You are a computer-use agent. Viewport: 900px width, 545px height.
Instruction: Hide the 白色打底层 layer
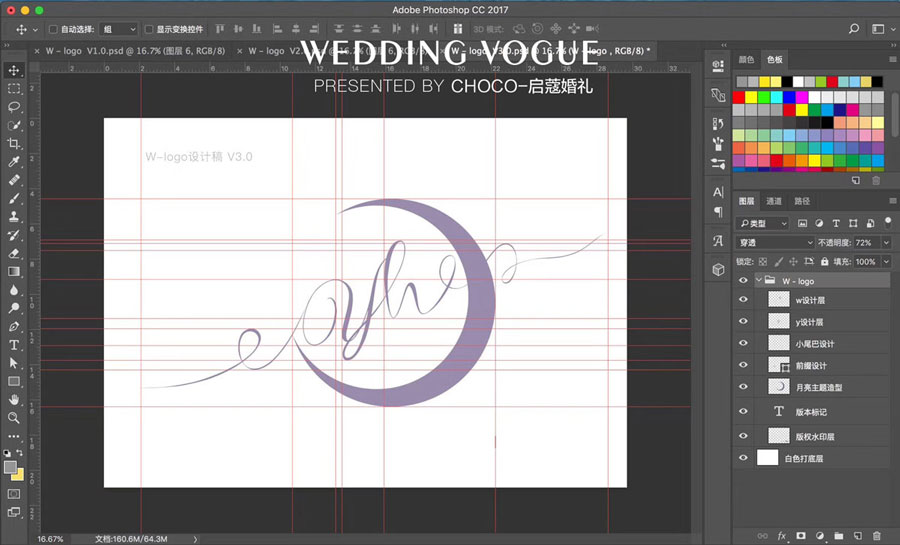point(742,458)
